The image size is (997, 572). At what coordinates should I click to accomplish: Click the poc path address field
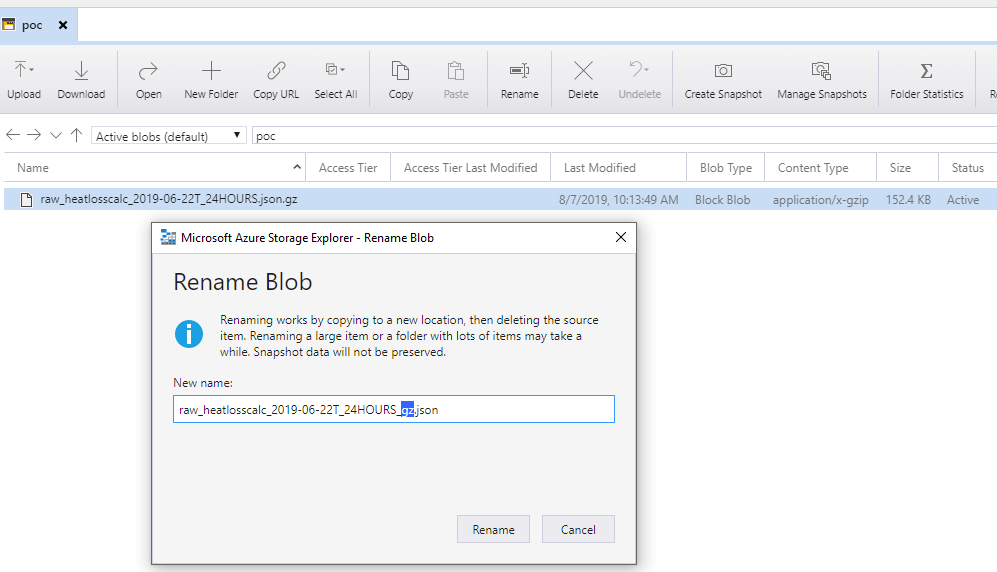624,136
